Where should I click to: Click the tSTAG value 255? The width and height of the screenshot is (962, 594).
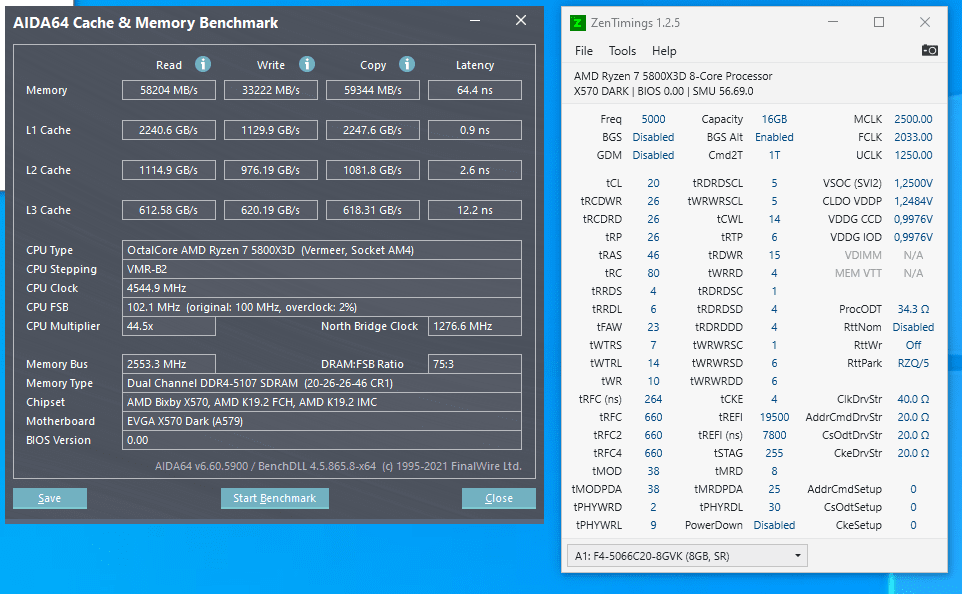coord(774,453)
